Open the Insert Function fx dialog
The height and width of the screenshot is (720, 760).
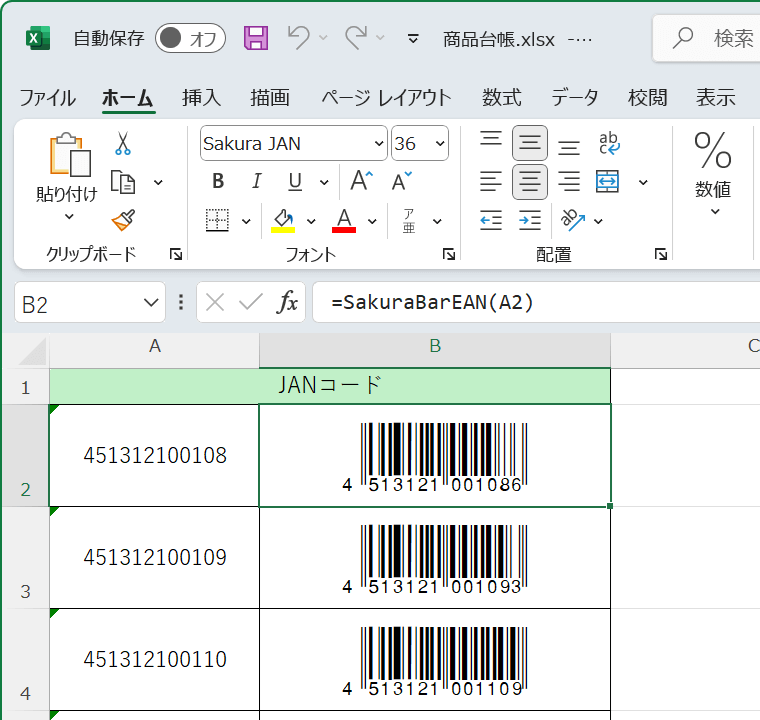pyautogui.click(x=287, y=303)
